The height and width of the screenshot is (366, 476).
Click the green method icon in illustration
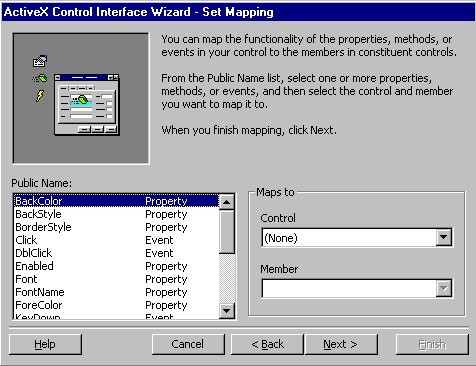coord(40,79)
